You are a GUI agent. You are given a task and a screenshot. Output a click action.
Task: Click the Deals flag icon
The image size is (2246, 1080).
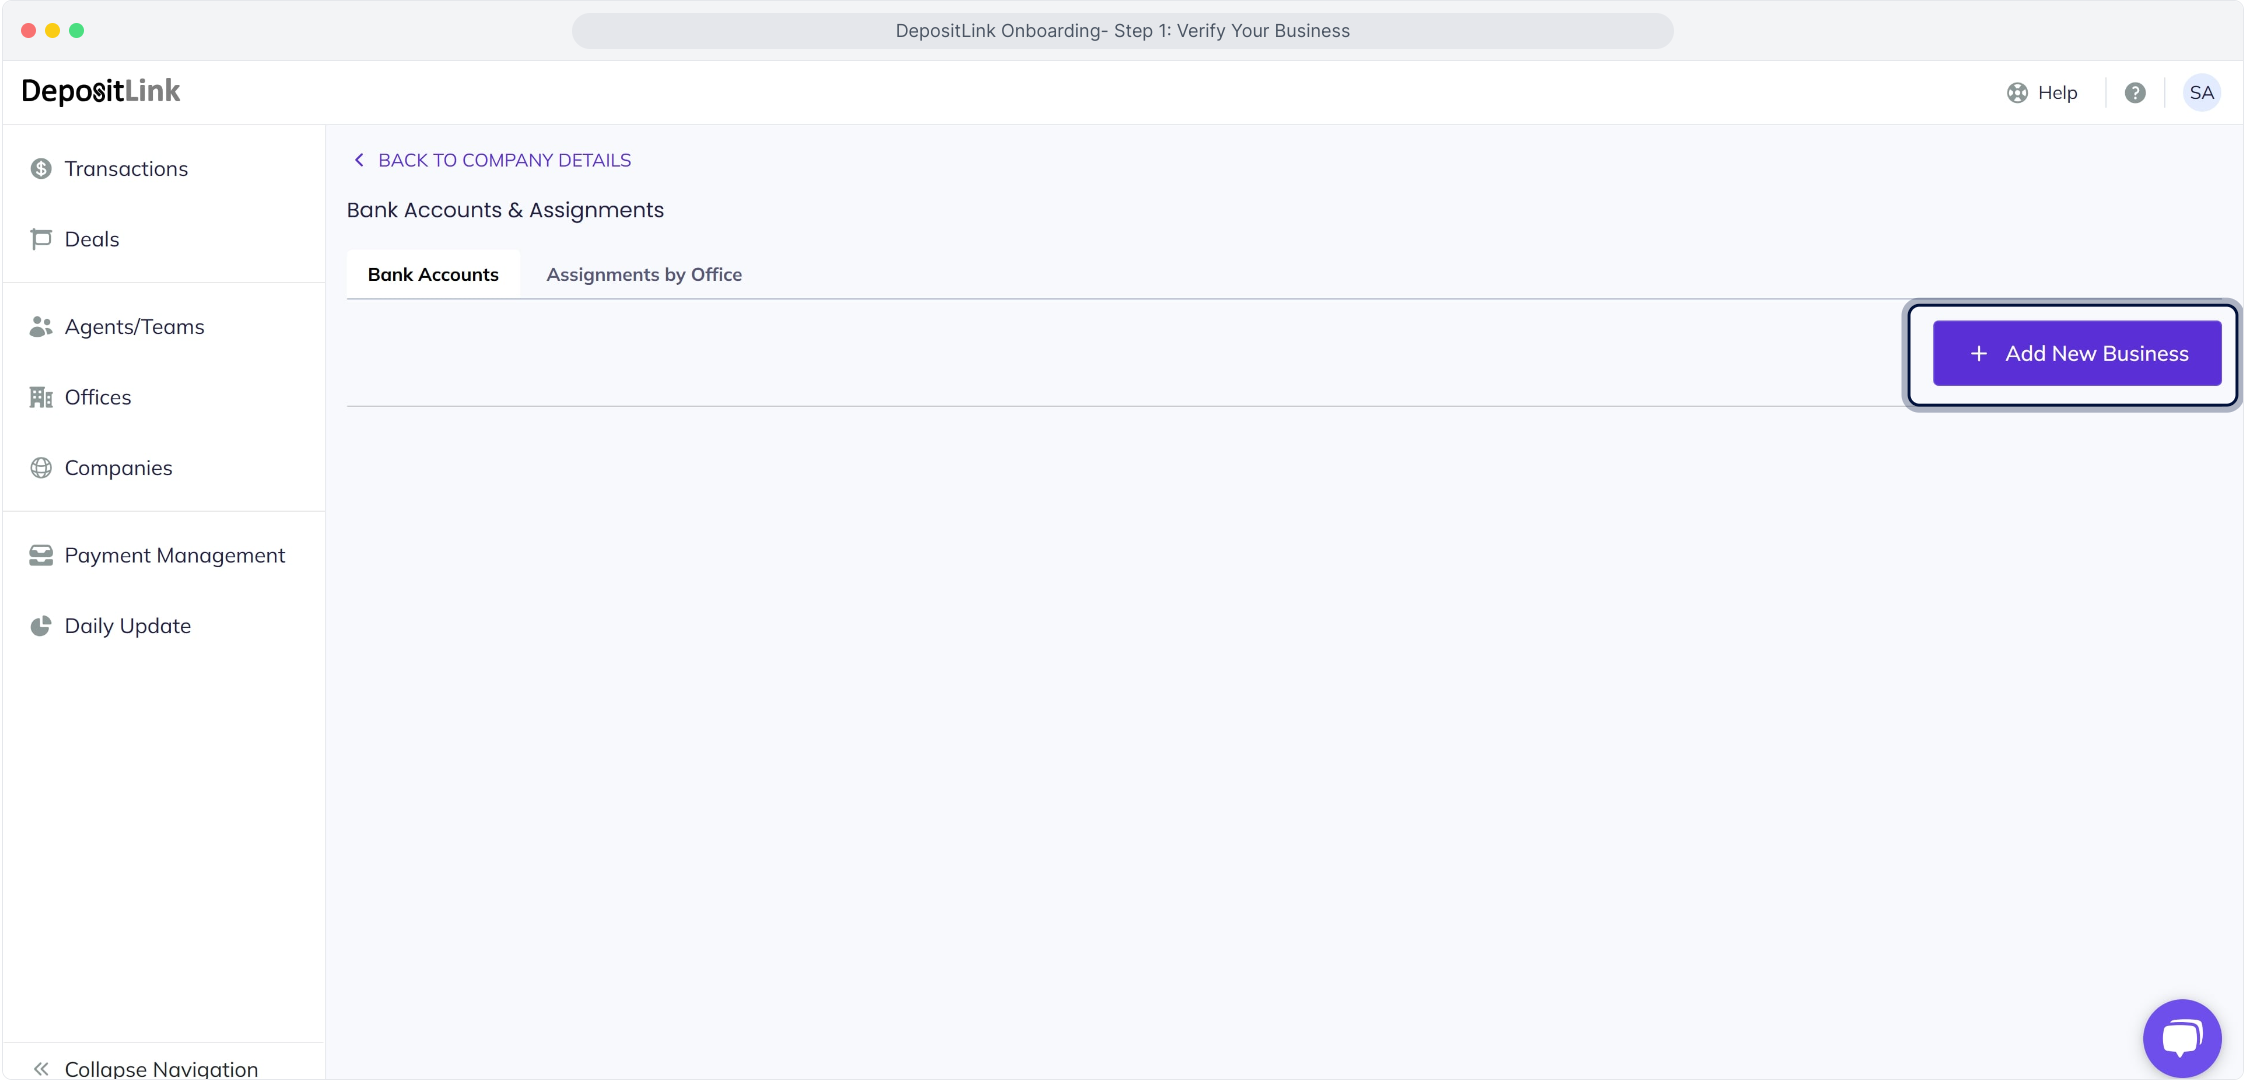pos(41,239)
